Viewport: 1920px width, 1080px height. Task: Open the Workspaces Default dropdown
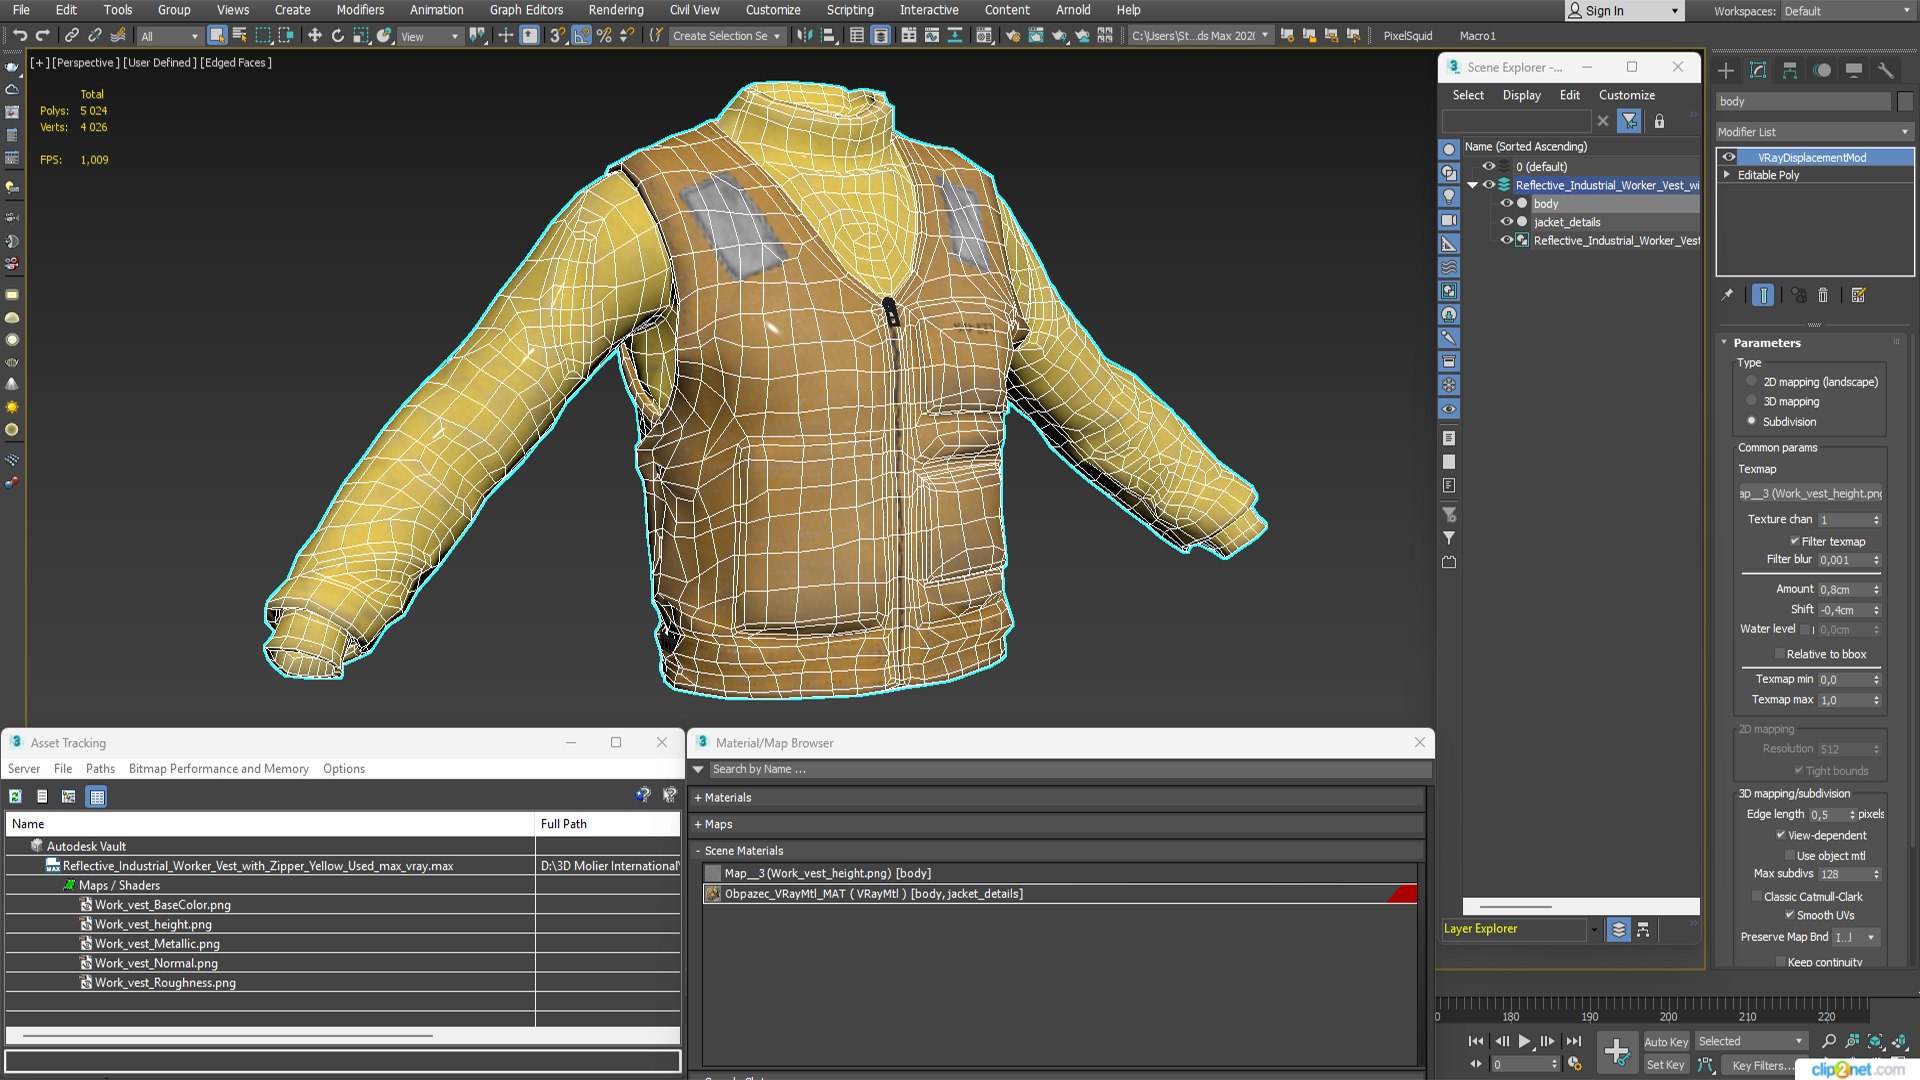point(1847,11)
